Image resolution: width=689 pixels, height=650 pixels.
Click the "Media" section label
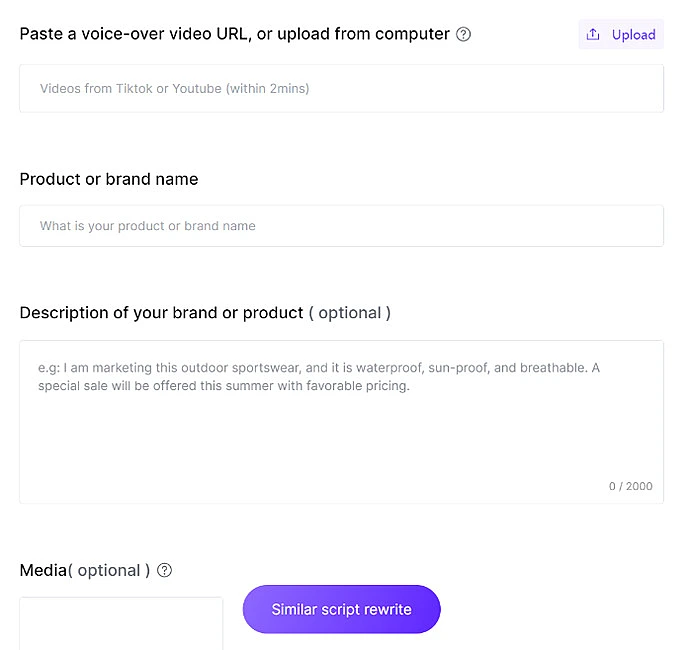click(43, 571)
